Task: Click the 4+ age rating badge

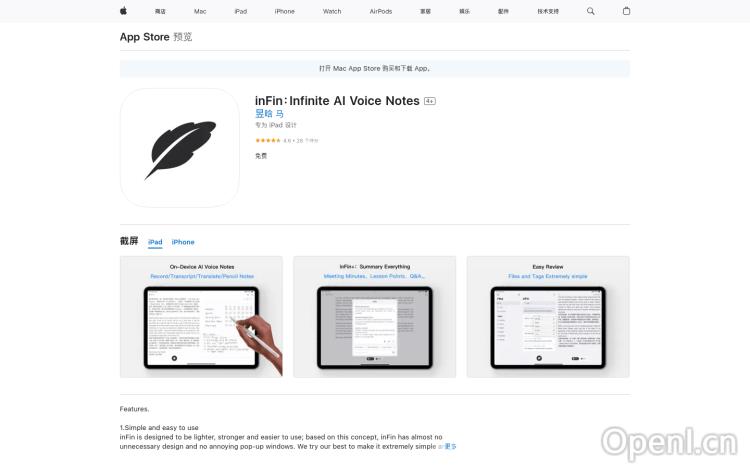Action: (430, 101)
